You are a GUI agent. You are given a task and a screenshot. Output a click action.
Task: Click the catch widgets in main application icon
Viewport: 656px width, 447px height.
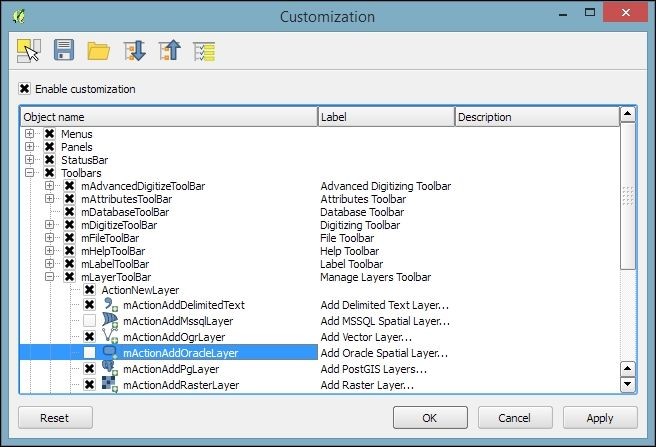click(x=30, y=49)
